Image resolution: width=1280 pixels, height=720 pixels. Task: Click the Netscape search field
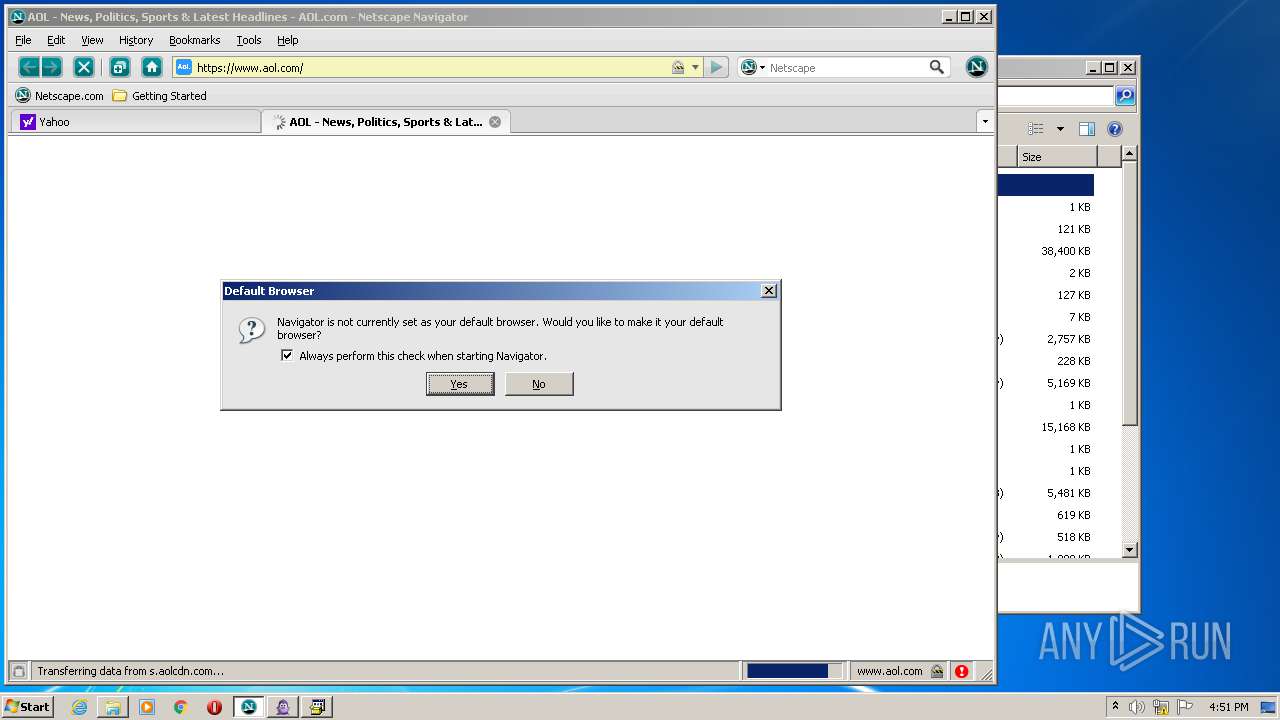pyautogui.click(x=846, y=67)
